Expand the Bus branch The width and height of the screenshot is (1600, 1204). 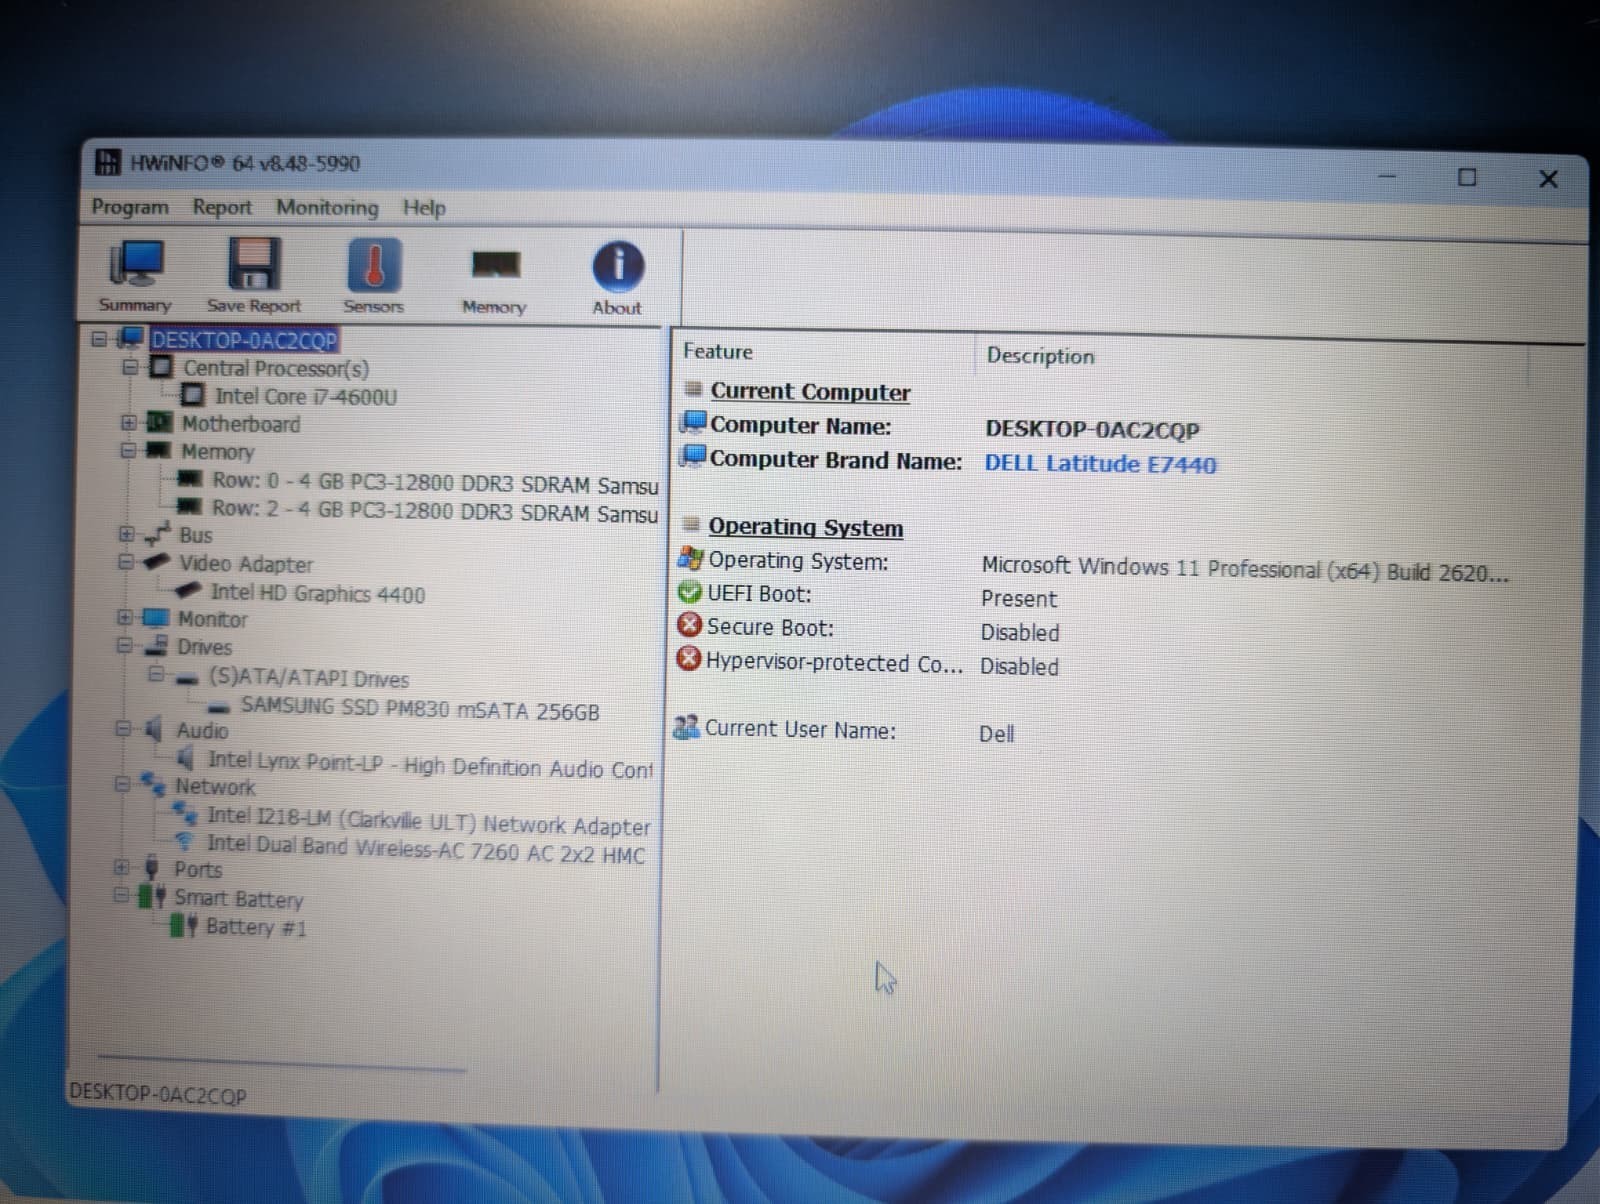[126, 534]
